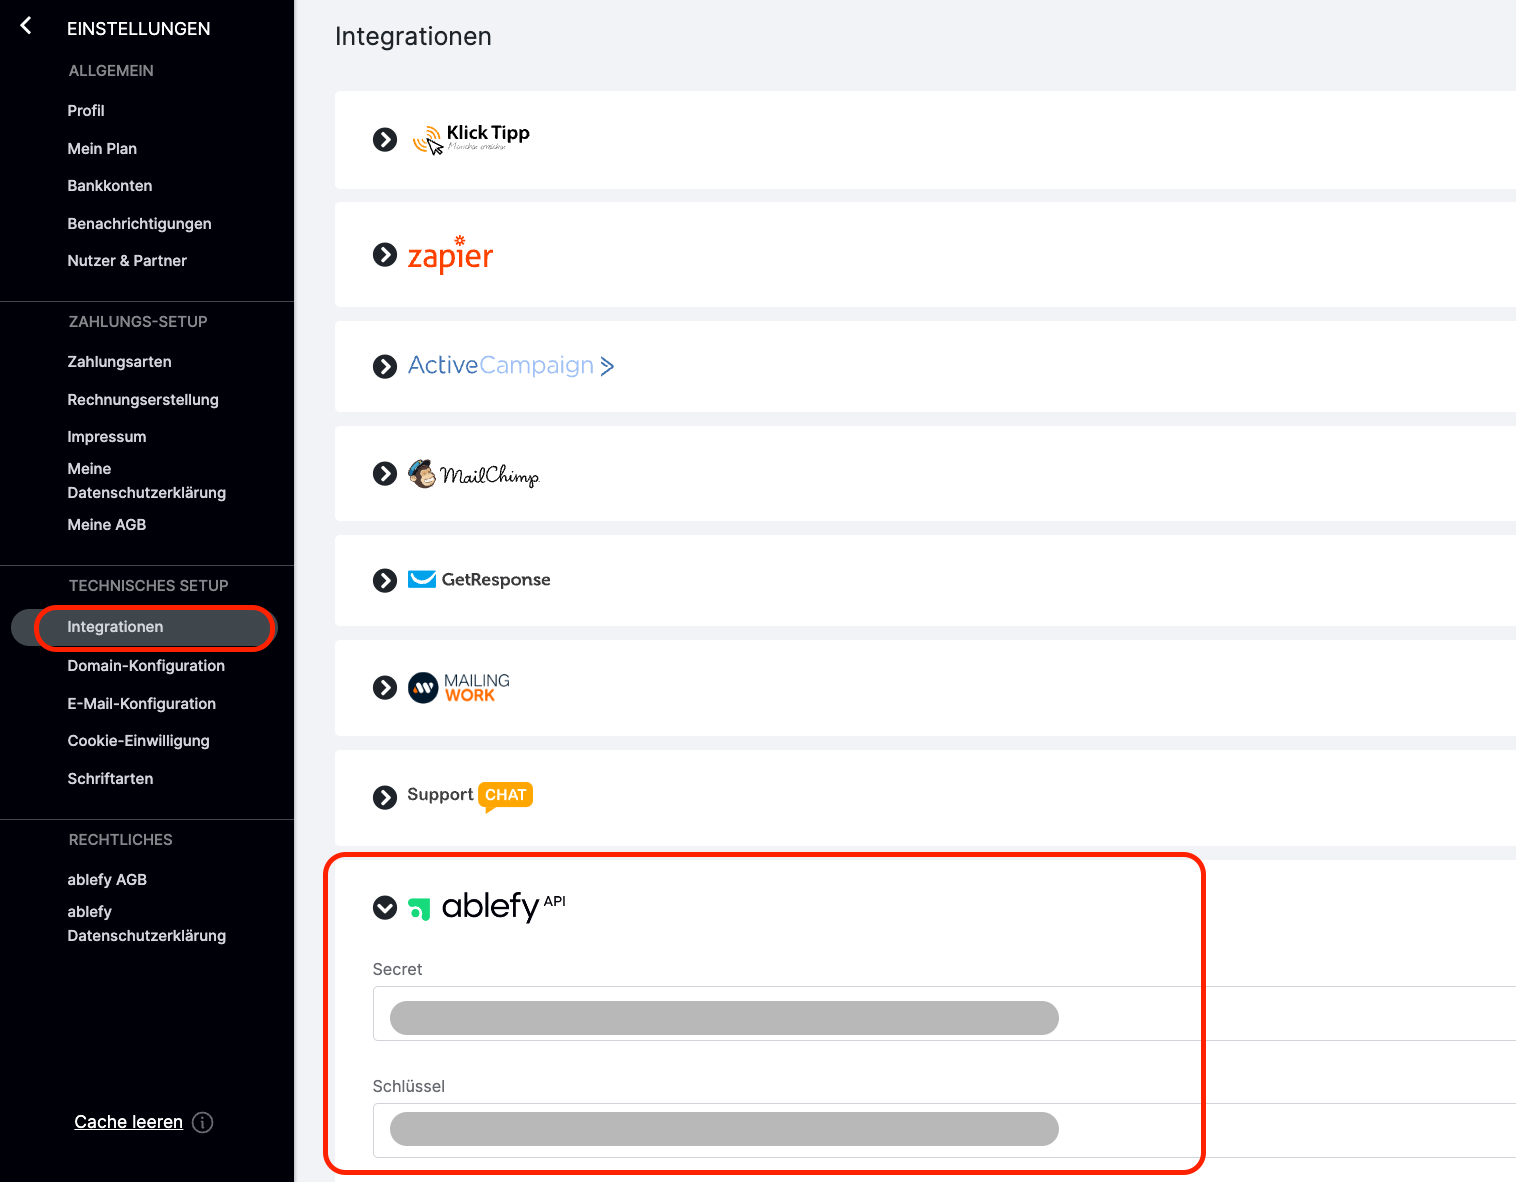
Task: Click the Schlüssel field label
Action: click(x=408, y=1087)
